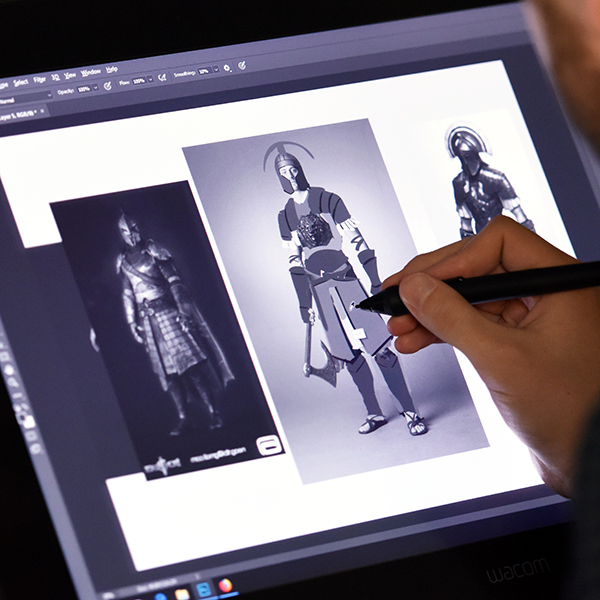This screenshot has width=600, height=600.
Task: Open the Filter menu
Action: [x=40, y=80]
